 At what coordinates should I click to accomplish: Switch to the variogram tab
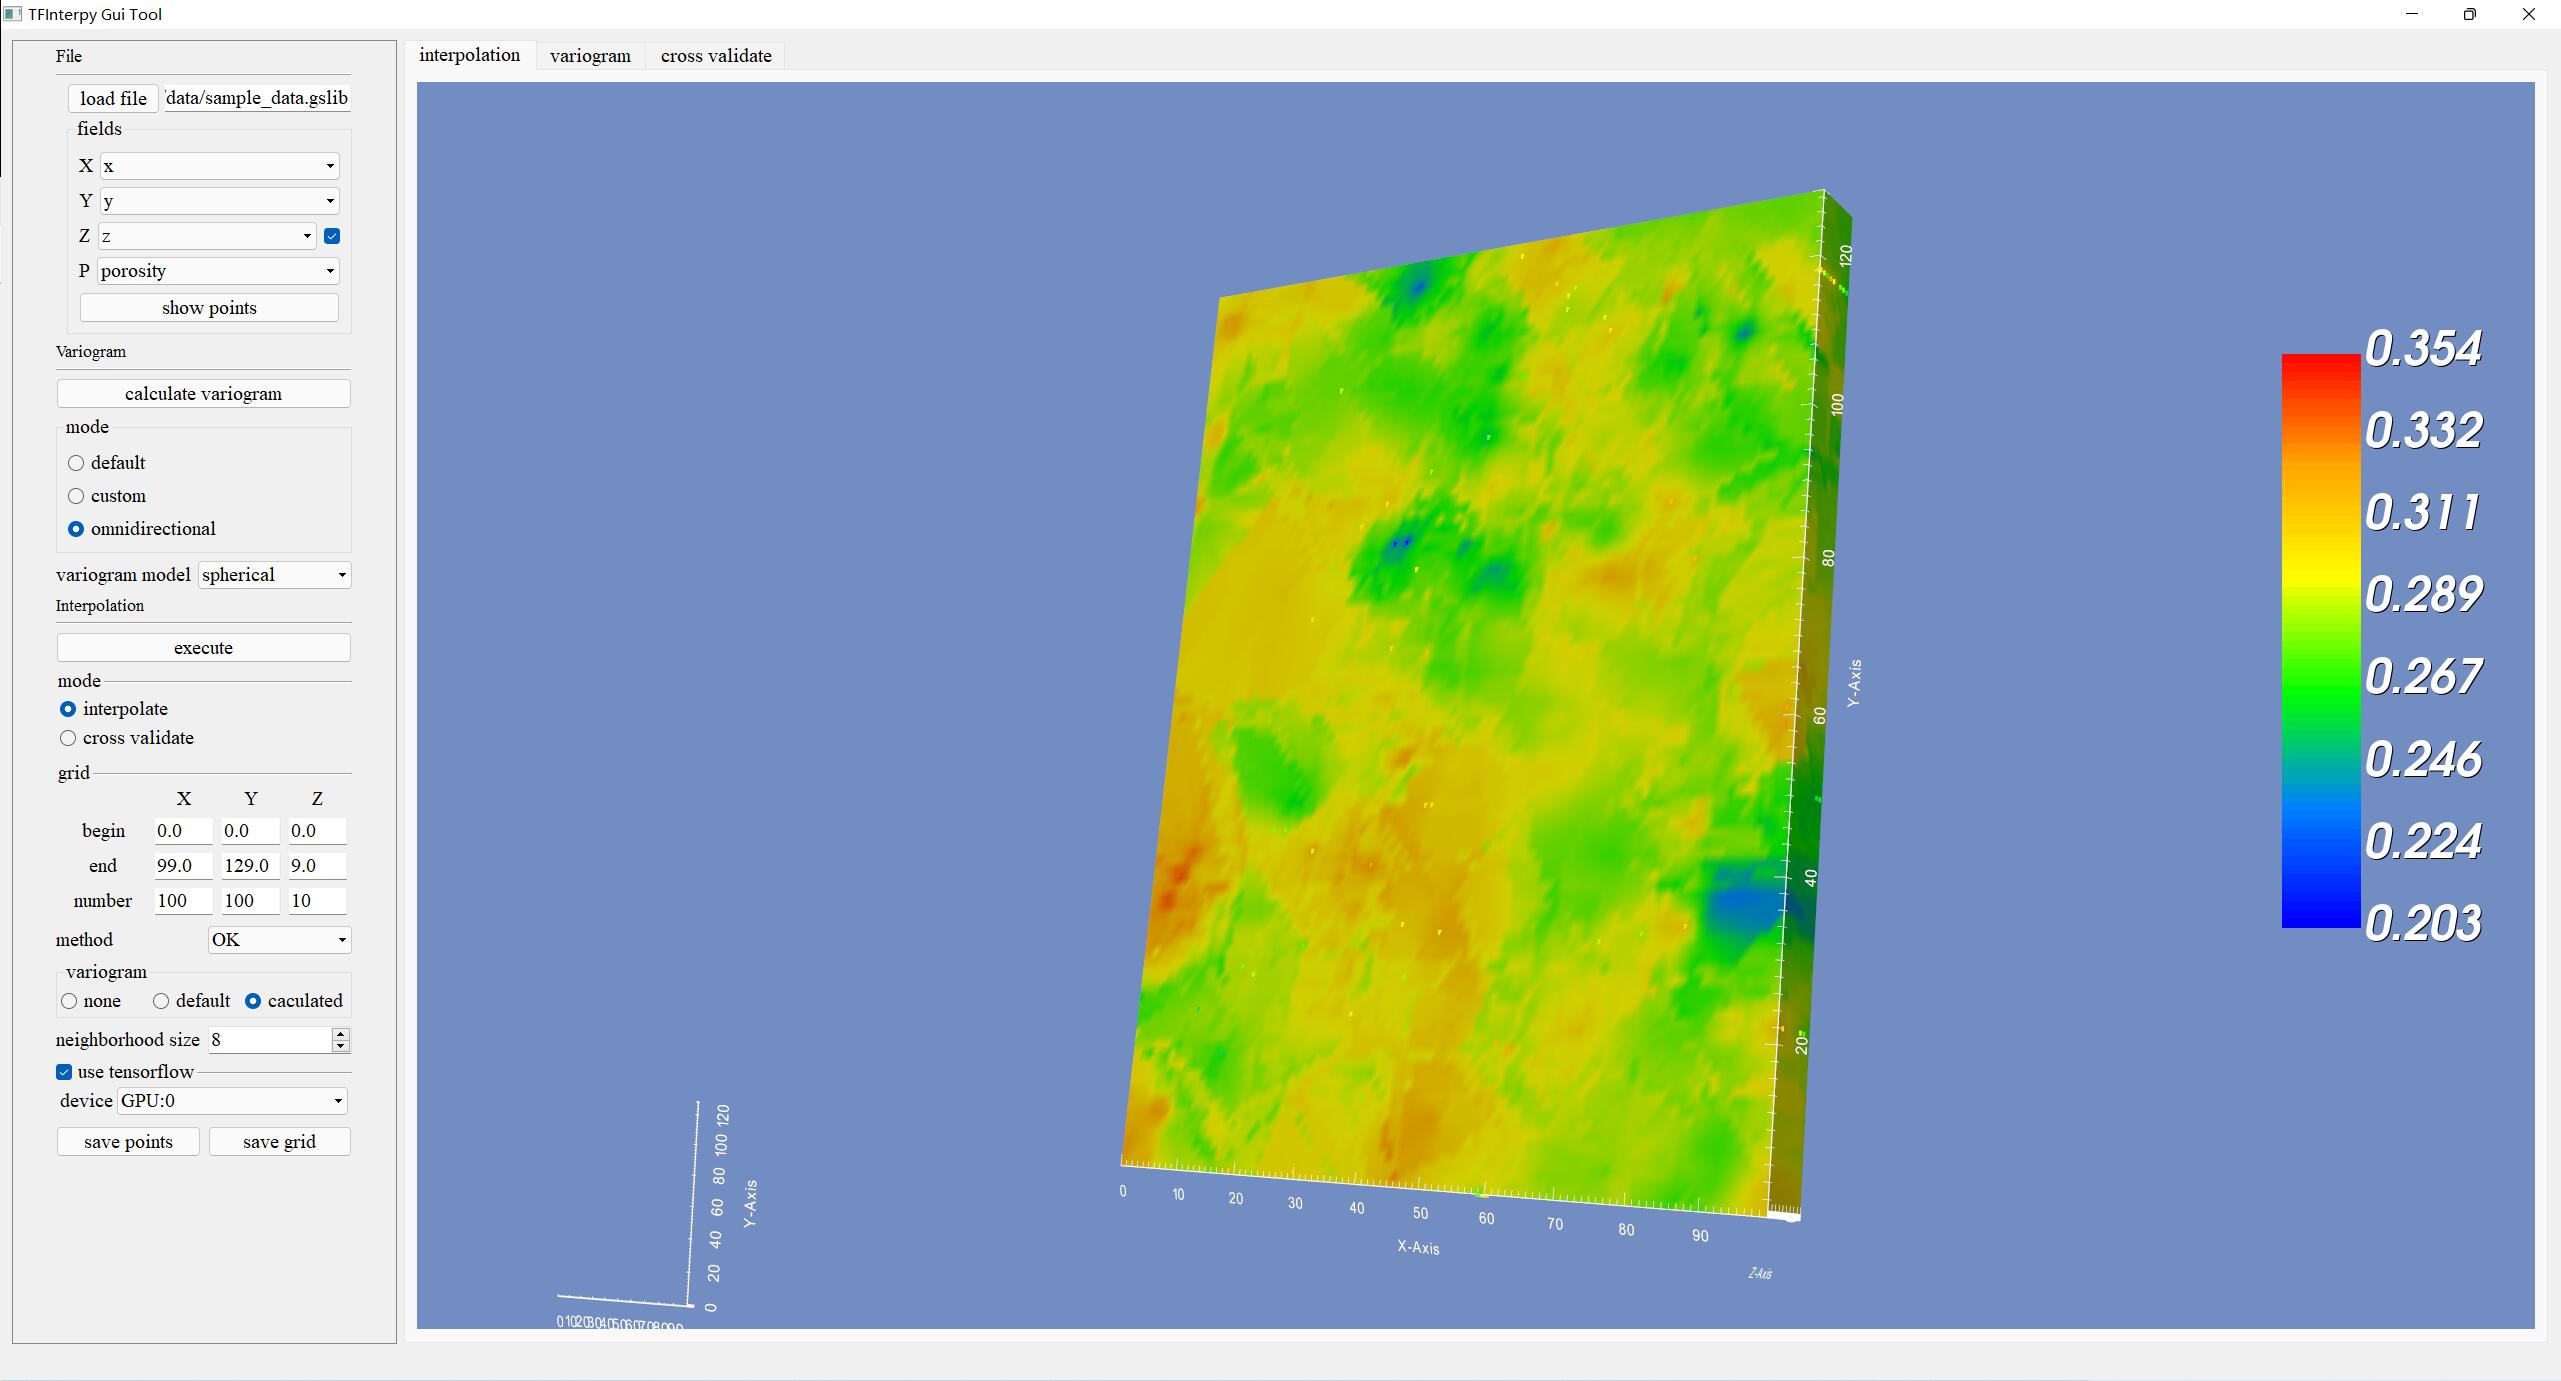[x=590, y=56]
